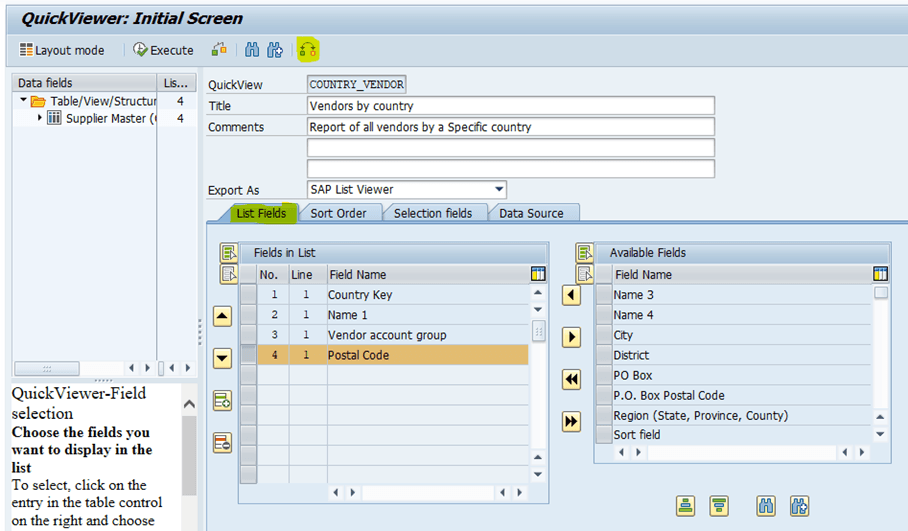Click insert line icon beside Fields in List

[222, 400]
